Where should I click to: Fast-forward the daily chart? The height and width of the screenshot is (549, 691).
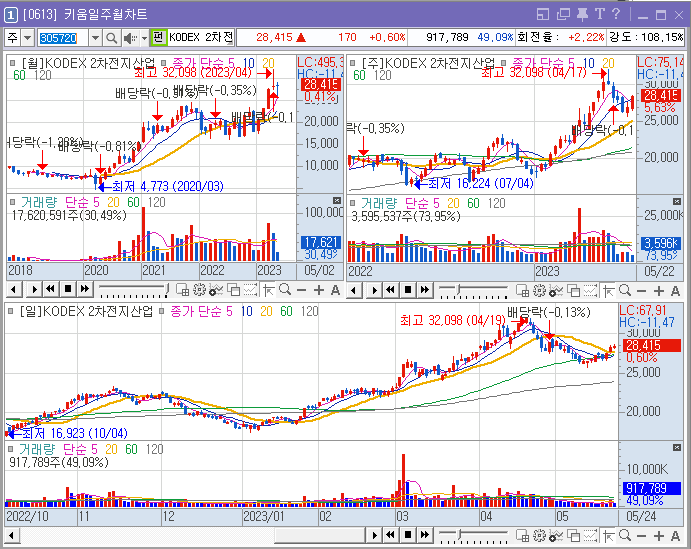425,535
